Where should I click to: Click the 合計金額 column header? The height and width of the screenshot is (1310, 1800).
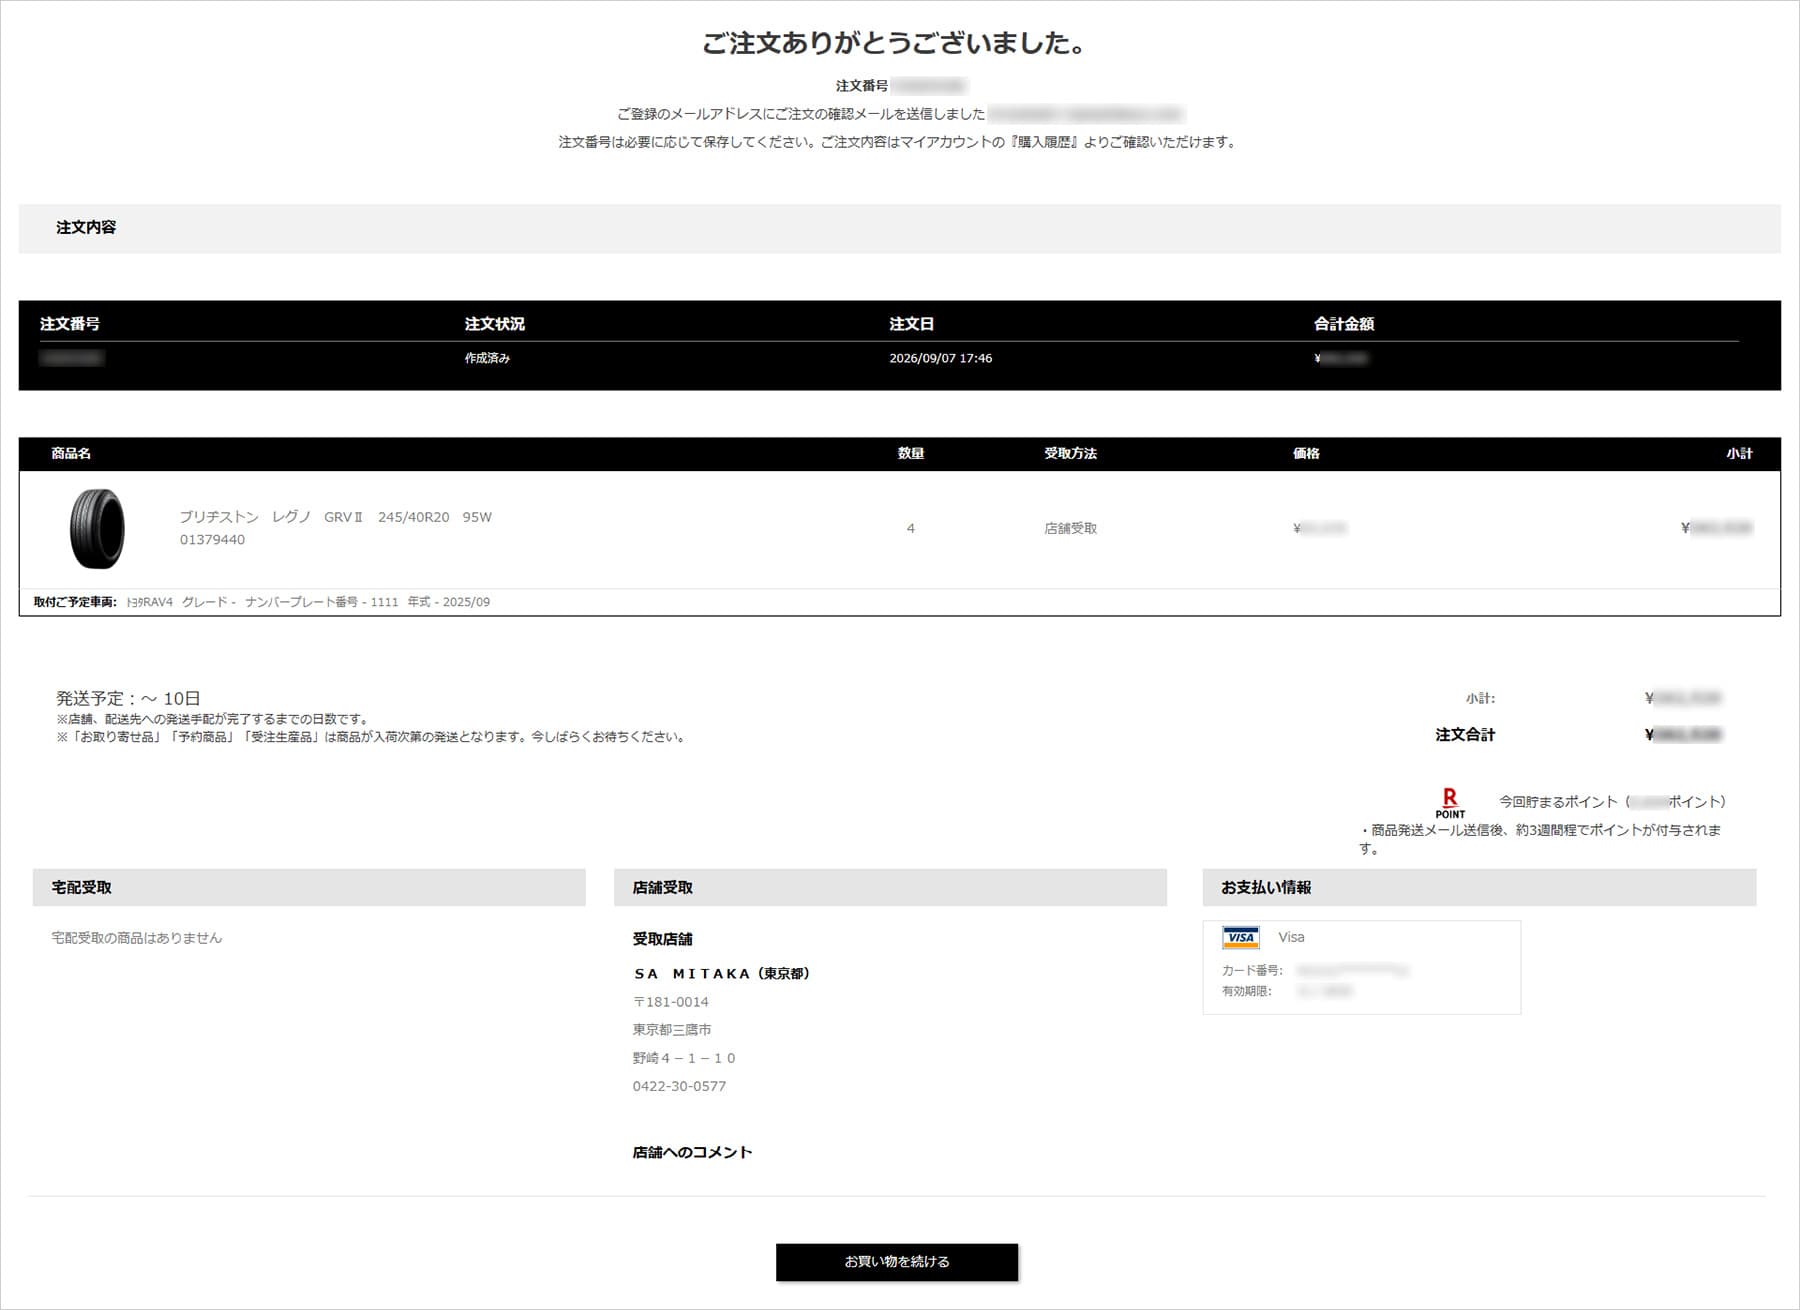pos(1344,324)
